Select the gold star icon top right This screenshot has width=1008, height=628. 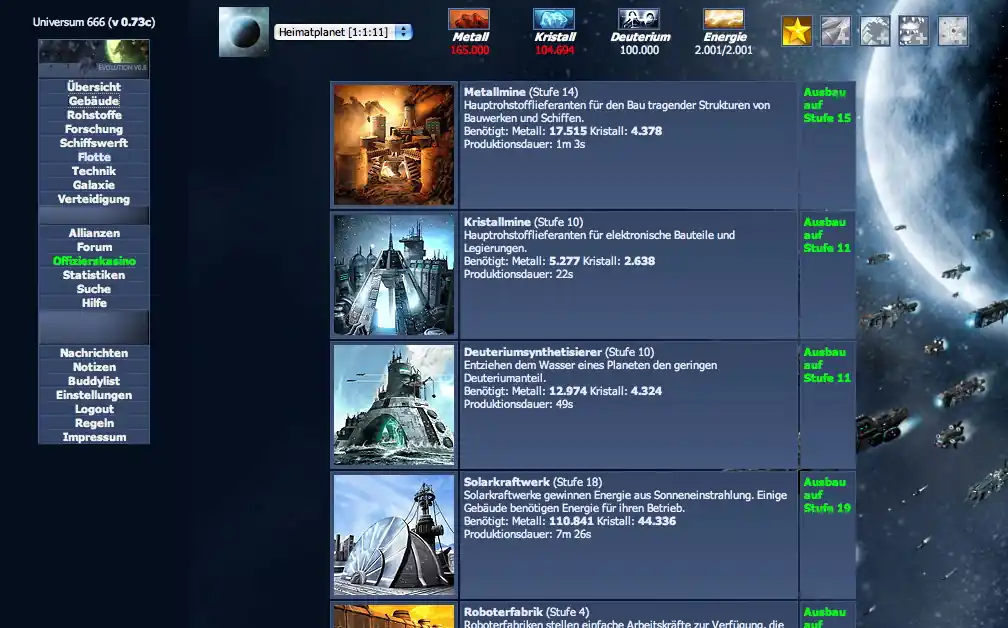point(796,30)
